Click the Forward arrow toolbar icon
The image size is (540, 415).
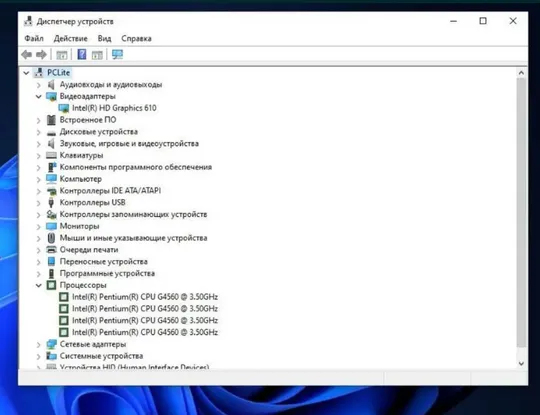pos(41,54)
